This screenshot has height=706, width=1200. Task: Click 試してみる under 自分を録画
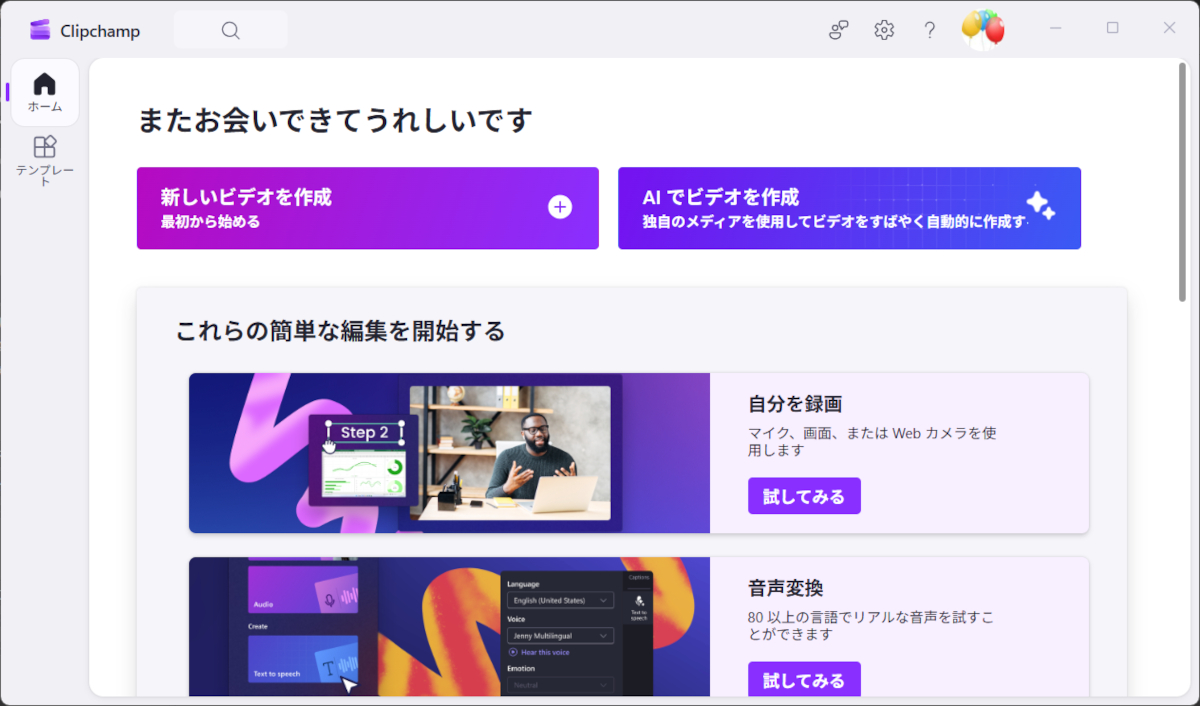pyautogui.click(x=804, y=496)
